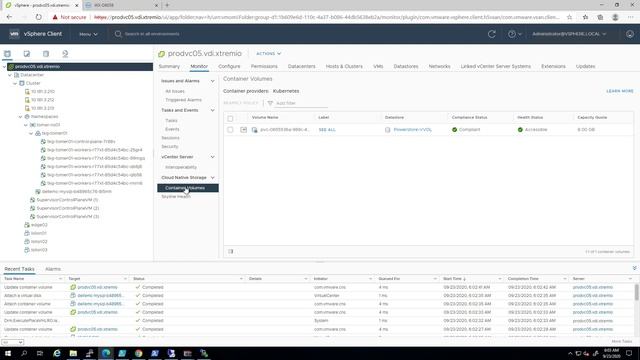The width and height of the screenshot is (640, 360).
Task: Open the Menu dropdown in header
Action: (x=89, y=34)
